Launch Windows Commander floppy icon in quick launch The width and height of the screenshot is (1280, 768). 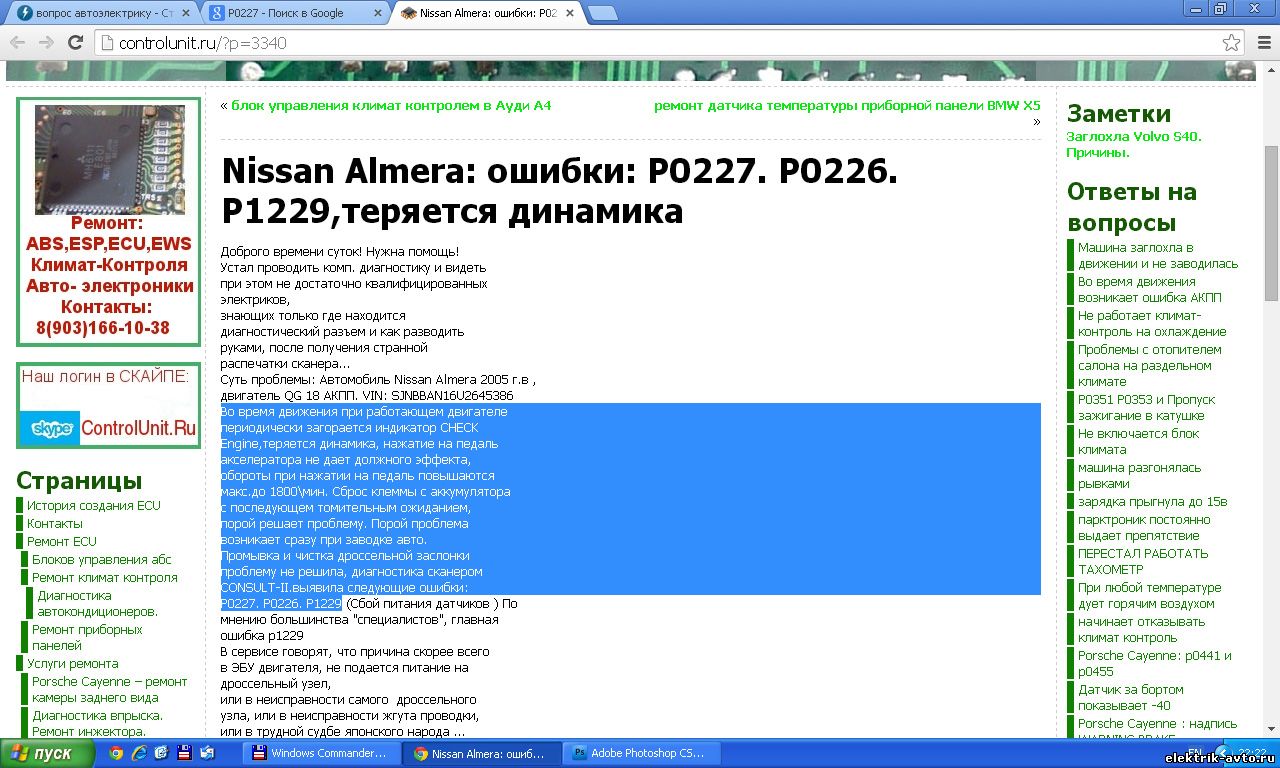click(184, 753)
